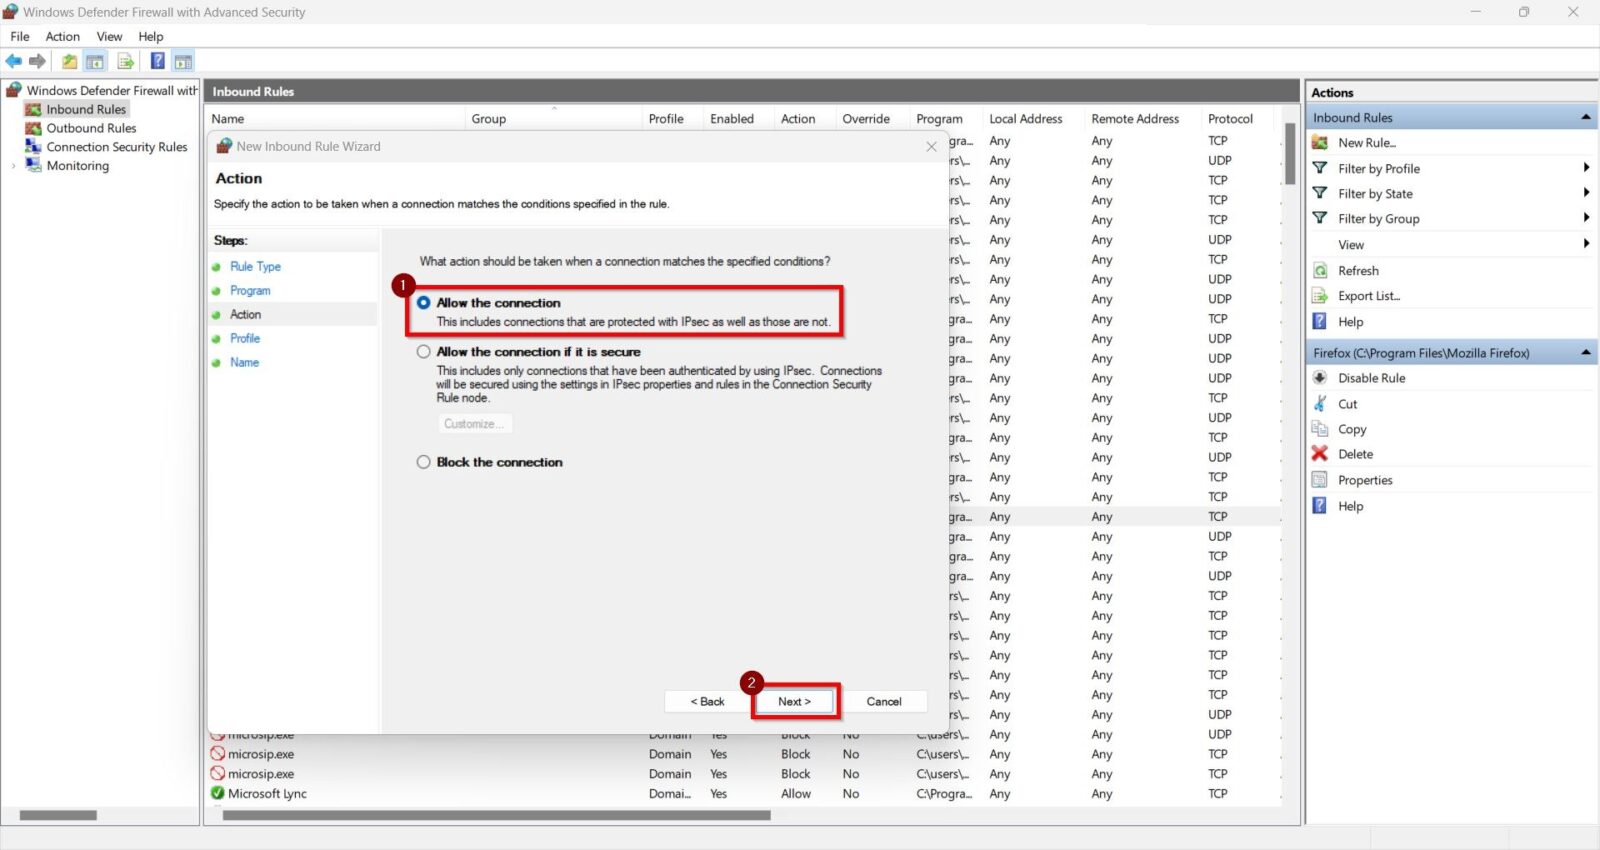Click the back arrow toolbar icon
This screenshot has width=1600, height=850.
pyautogui.click(x=14, y=62)
